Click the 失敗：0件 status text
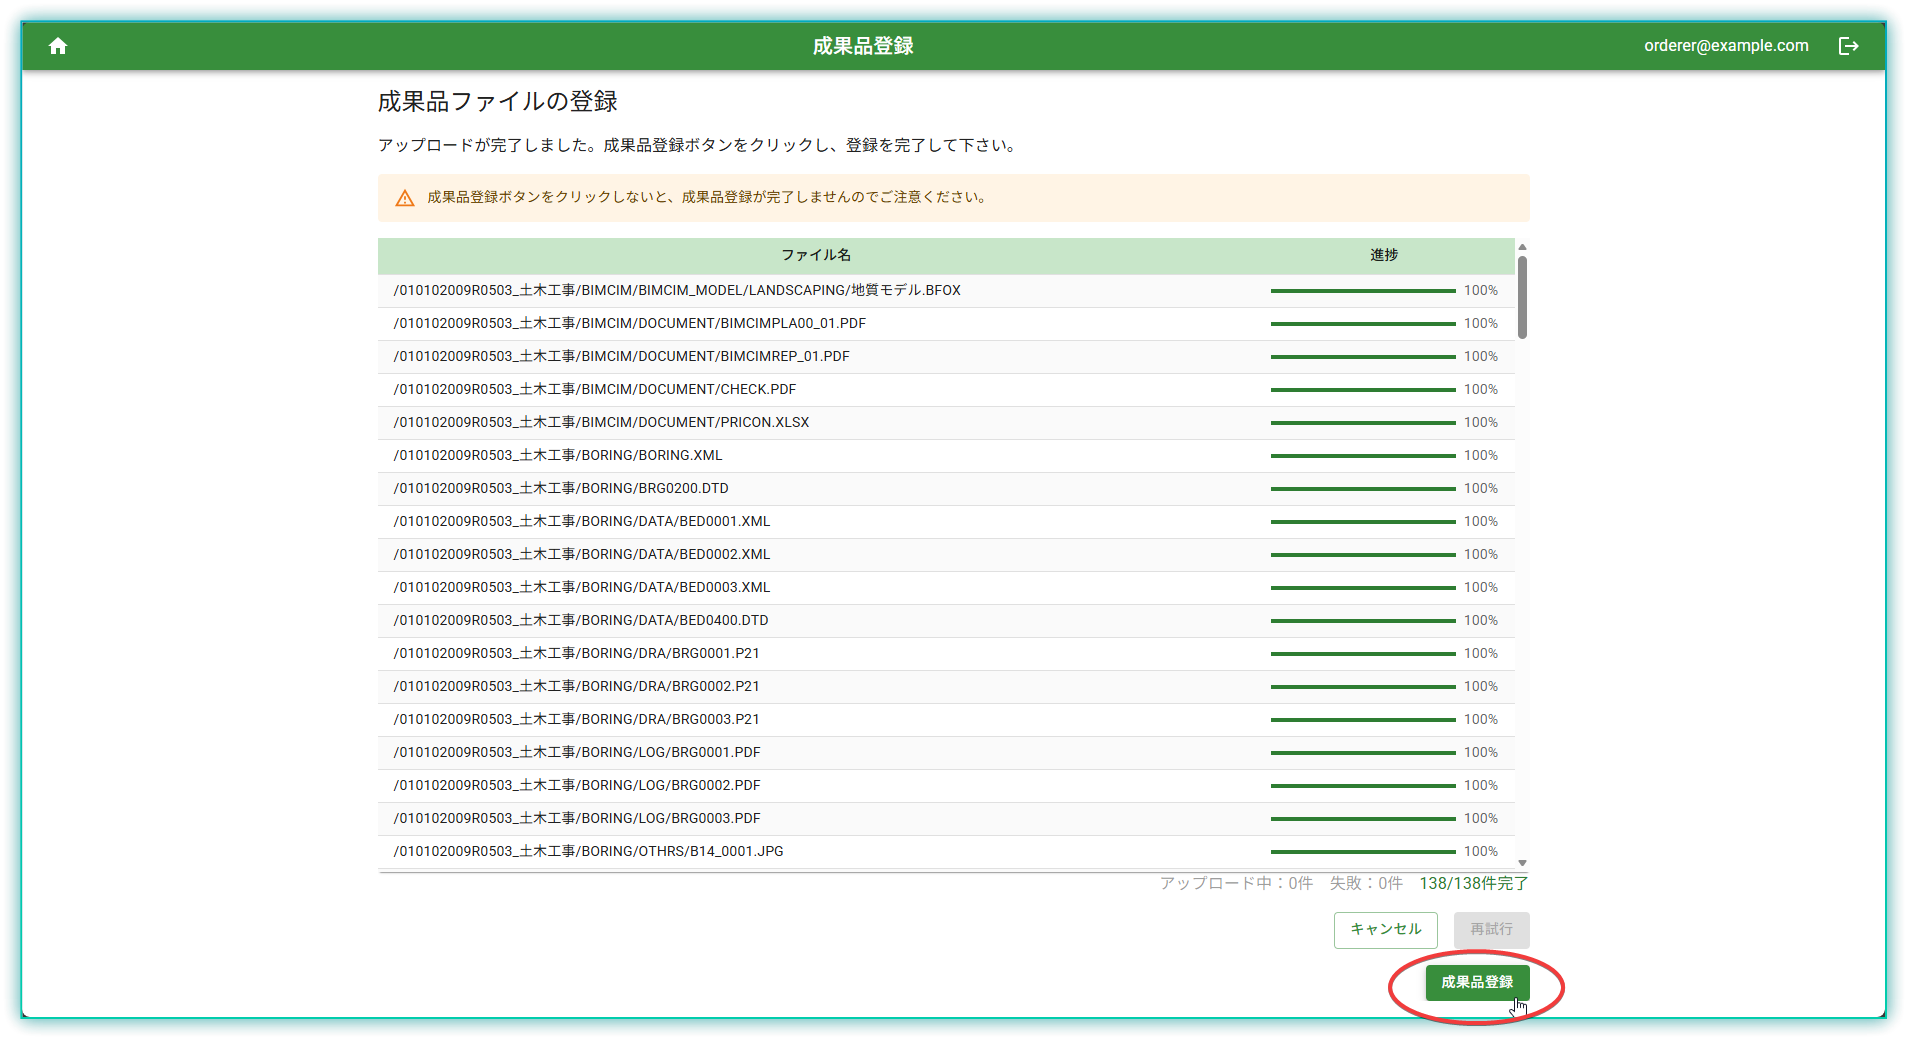 pos(1366,884)
